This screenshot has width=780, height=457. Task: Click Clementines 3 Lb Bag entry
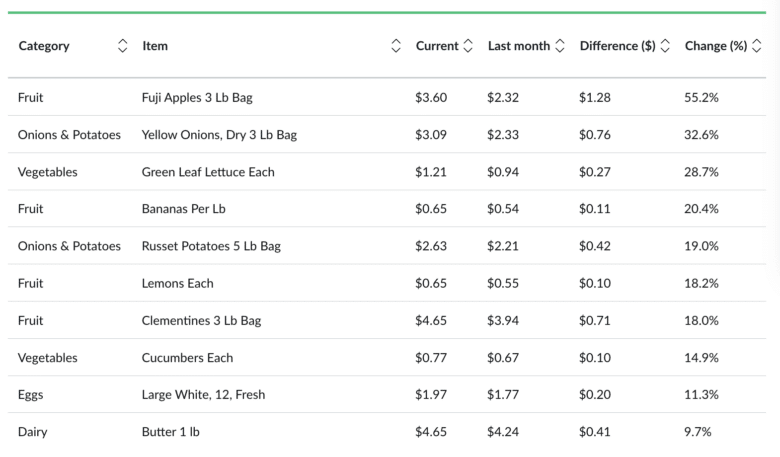click(x=201, y=320)
